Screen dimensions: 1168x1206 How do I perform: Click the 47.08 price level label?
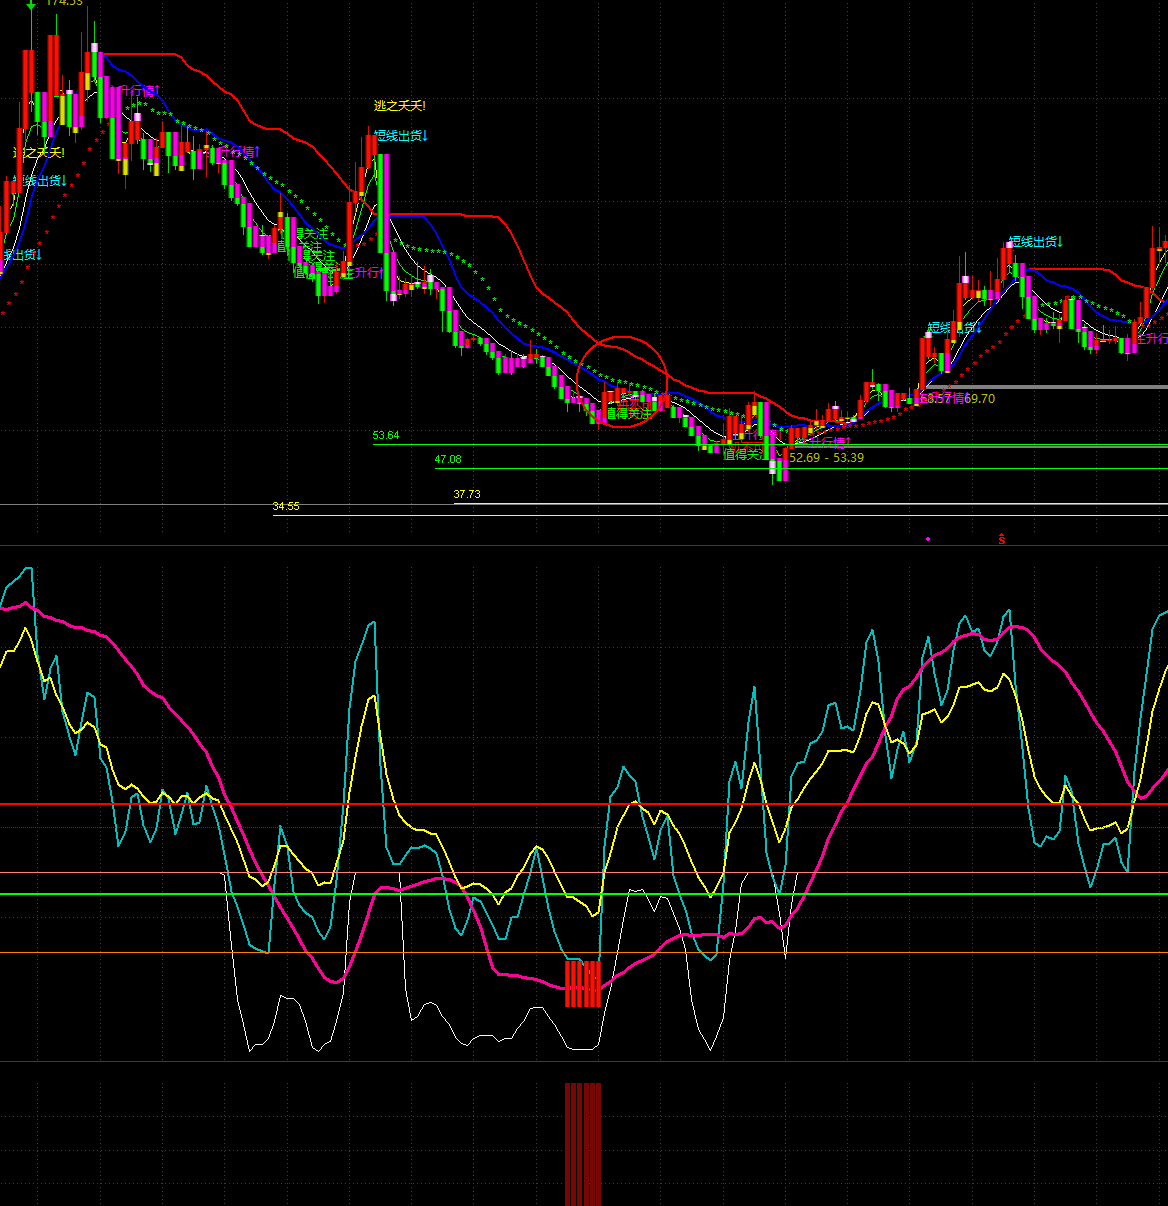[448, 460]
